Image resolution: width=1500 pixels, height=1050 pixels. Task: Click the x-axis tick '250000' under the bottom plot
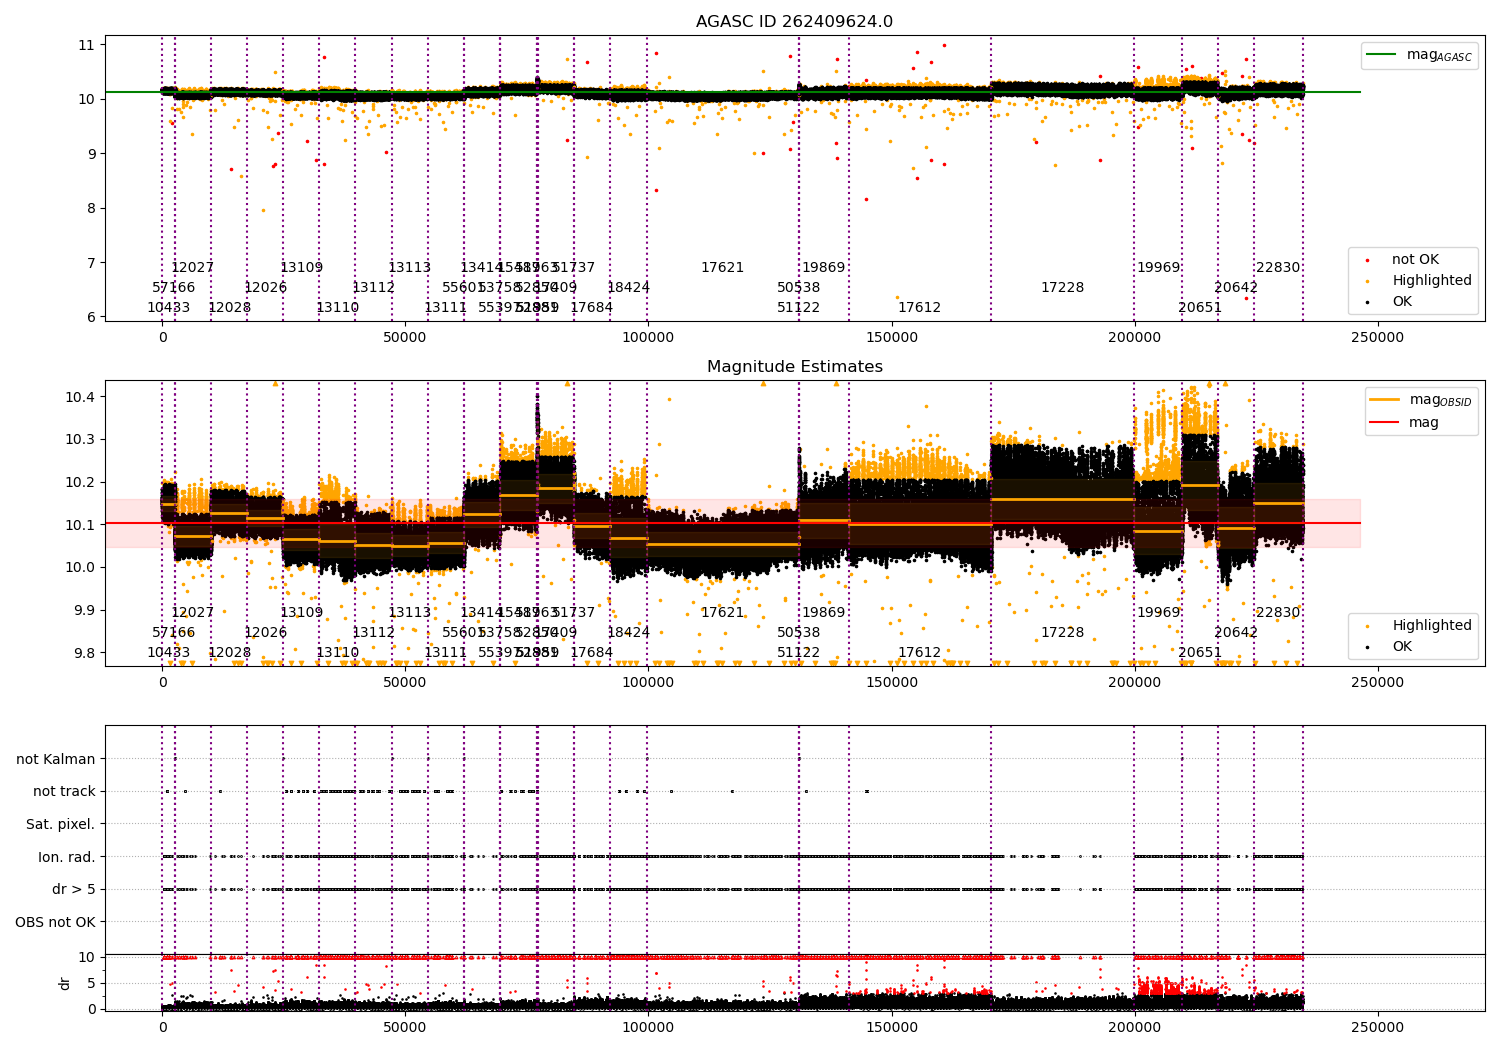pos(1377,1028)
